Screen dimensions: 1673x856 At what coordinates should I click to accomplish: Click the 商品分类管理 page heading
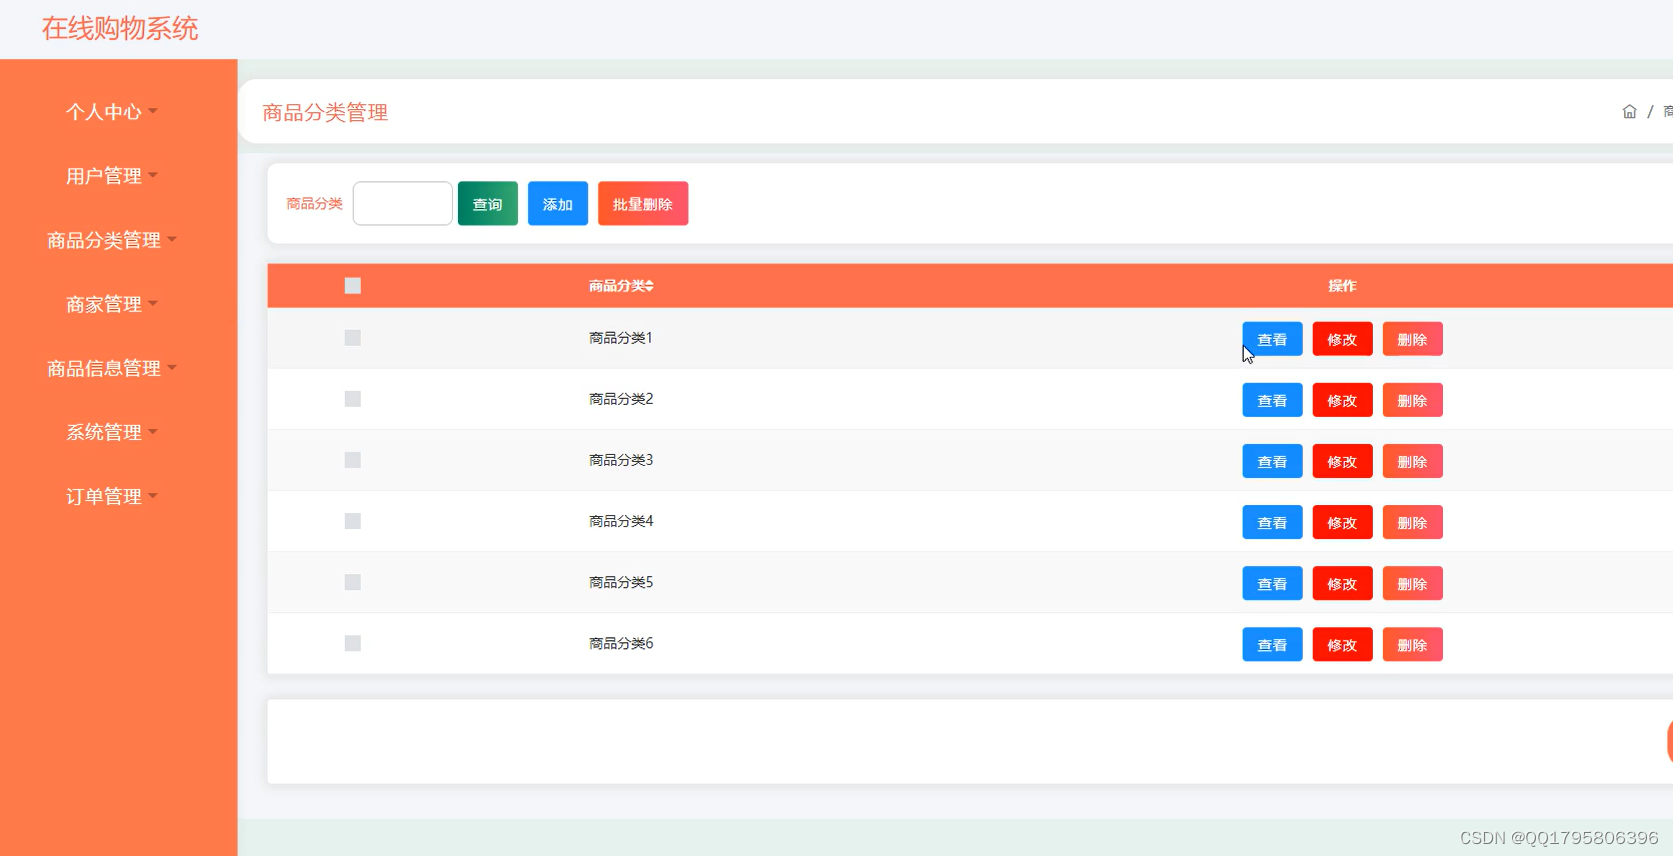[x=325, y=113]
